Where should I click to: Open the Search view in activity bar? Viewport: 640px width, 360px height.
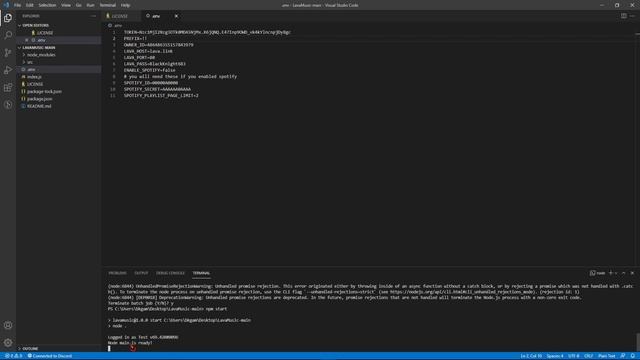click(8, 35)
